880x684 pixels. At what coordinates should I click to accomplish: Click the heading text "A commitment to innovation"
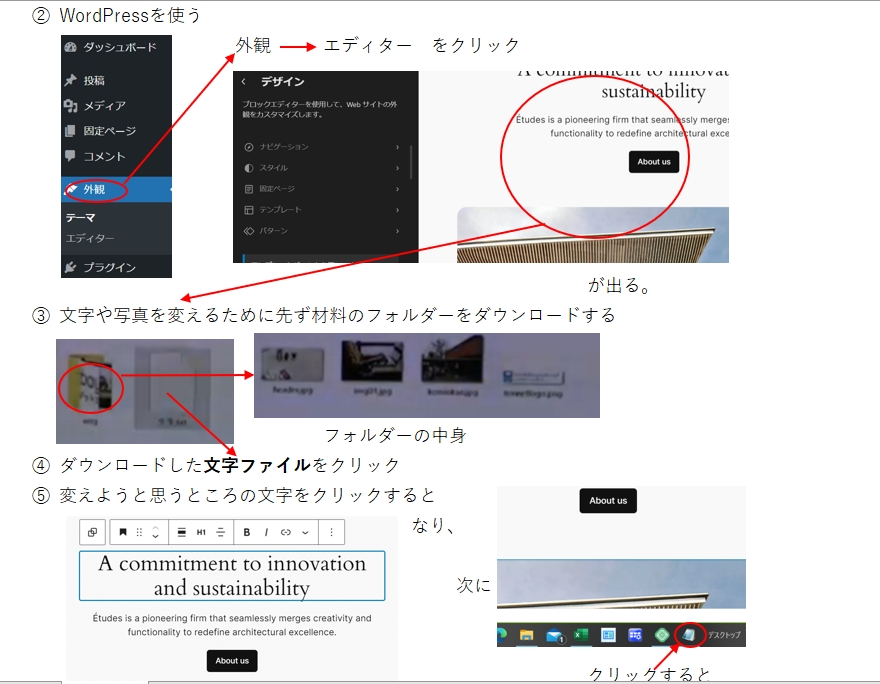click(x=232, y=564)
